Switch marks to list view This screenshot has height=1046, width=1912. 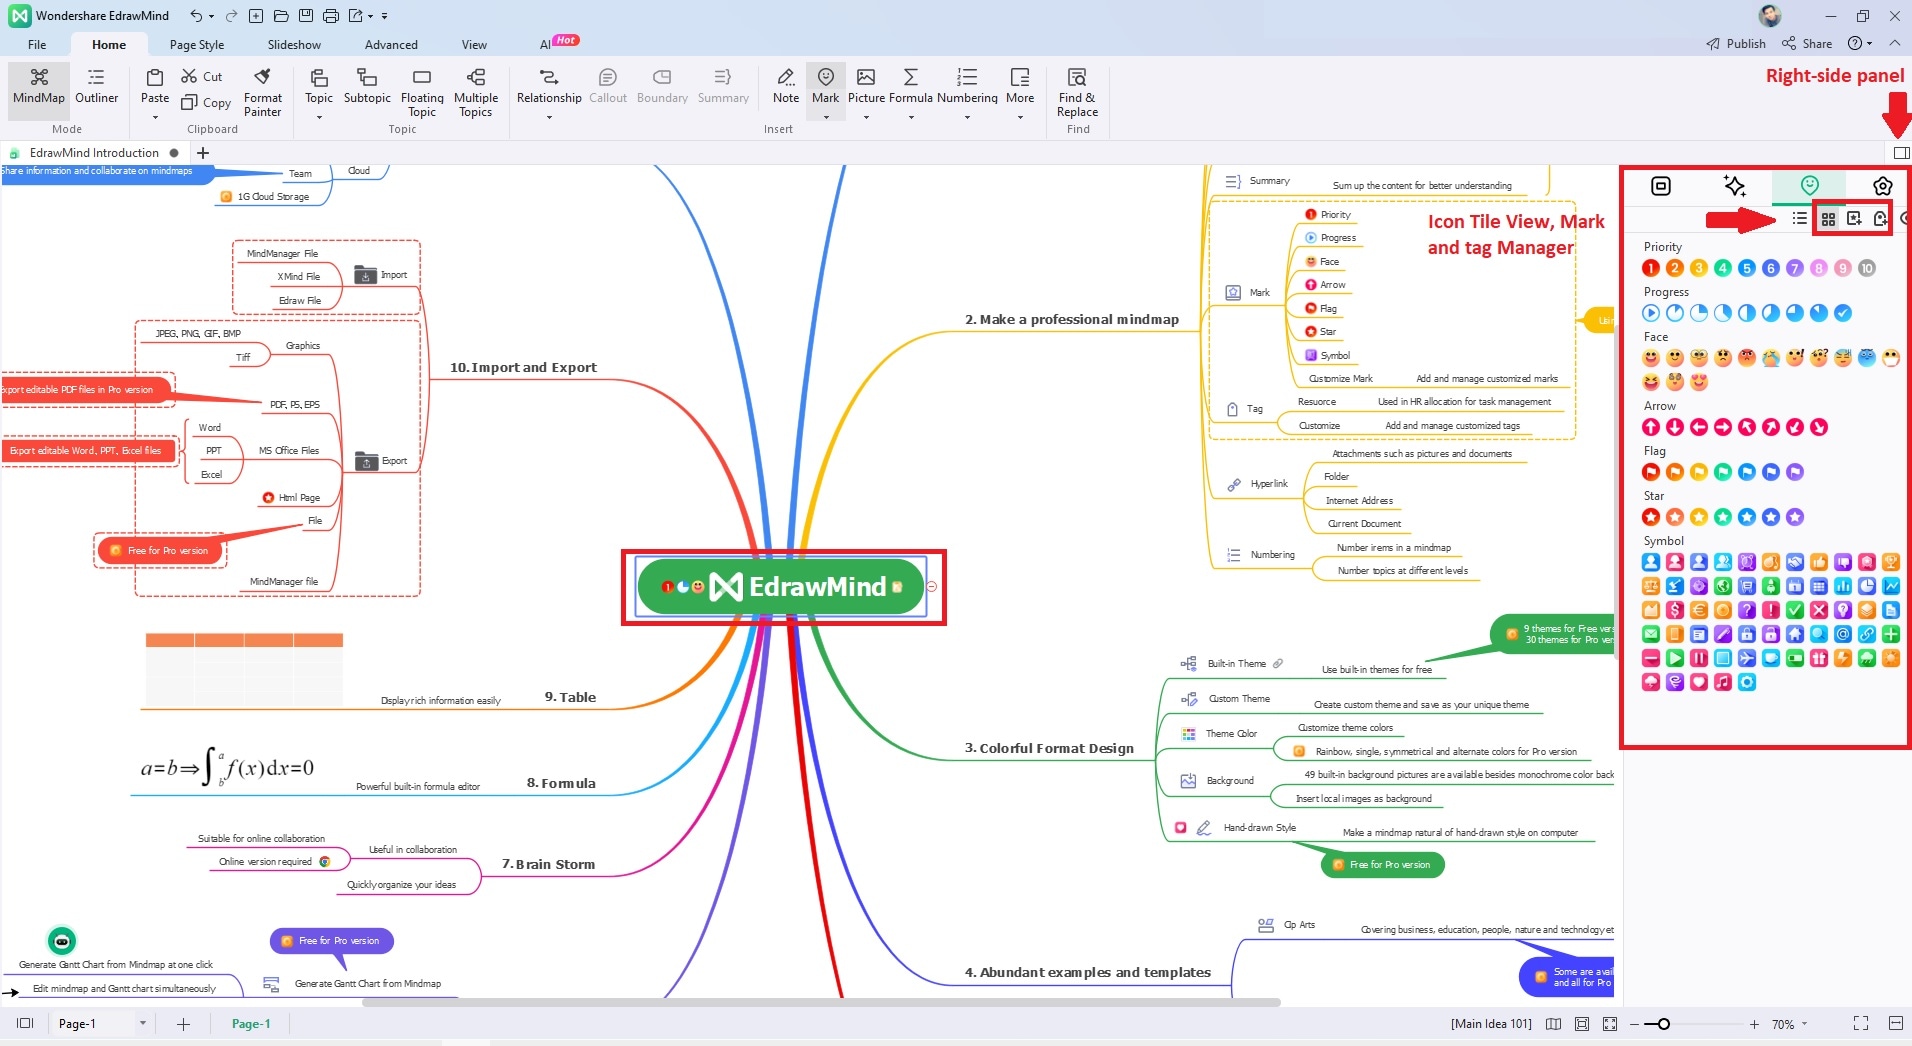[1800, 218]
